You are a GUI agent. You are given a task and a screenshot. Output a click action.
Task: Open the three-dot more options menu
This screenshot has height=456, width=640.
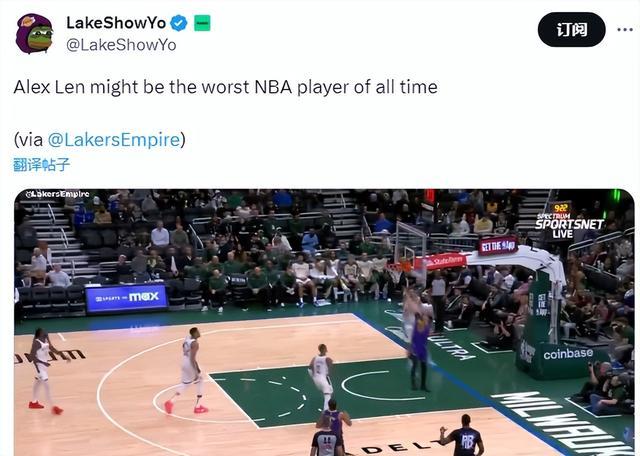[x=624, y=29]
